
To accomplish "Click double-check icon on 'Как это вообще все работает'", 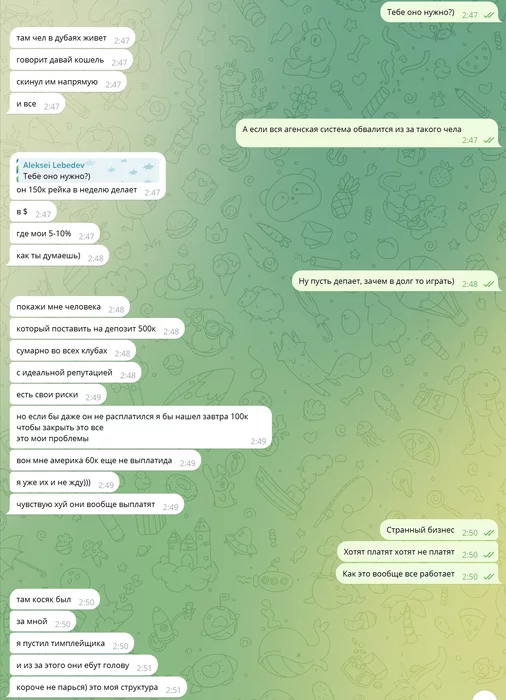I will tap(489, 576).
